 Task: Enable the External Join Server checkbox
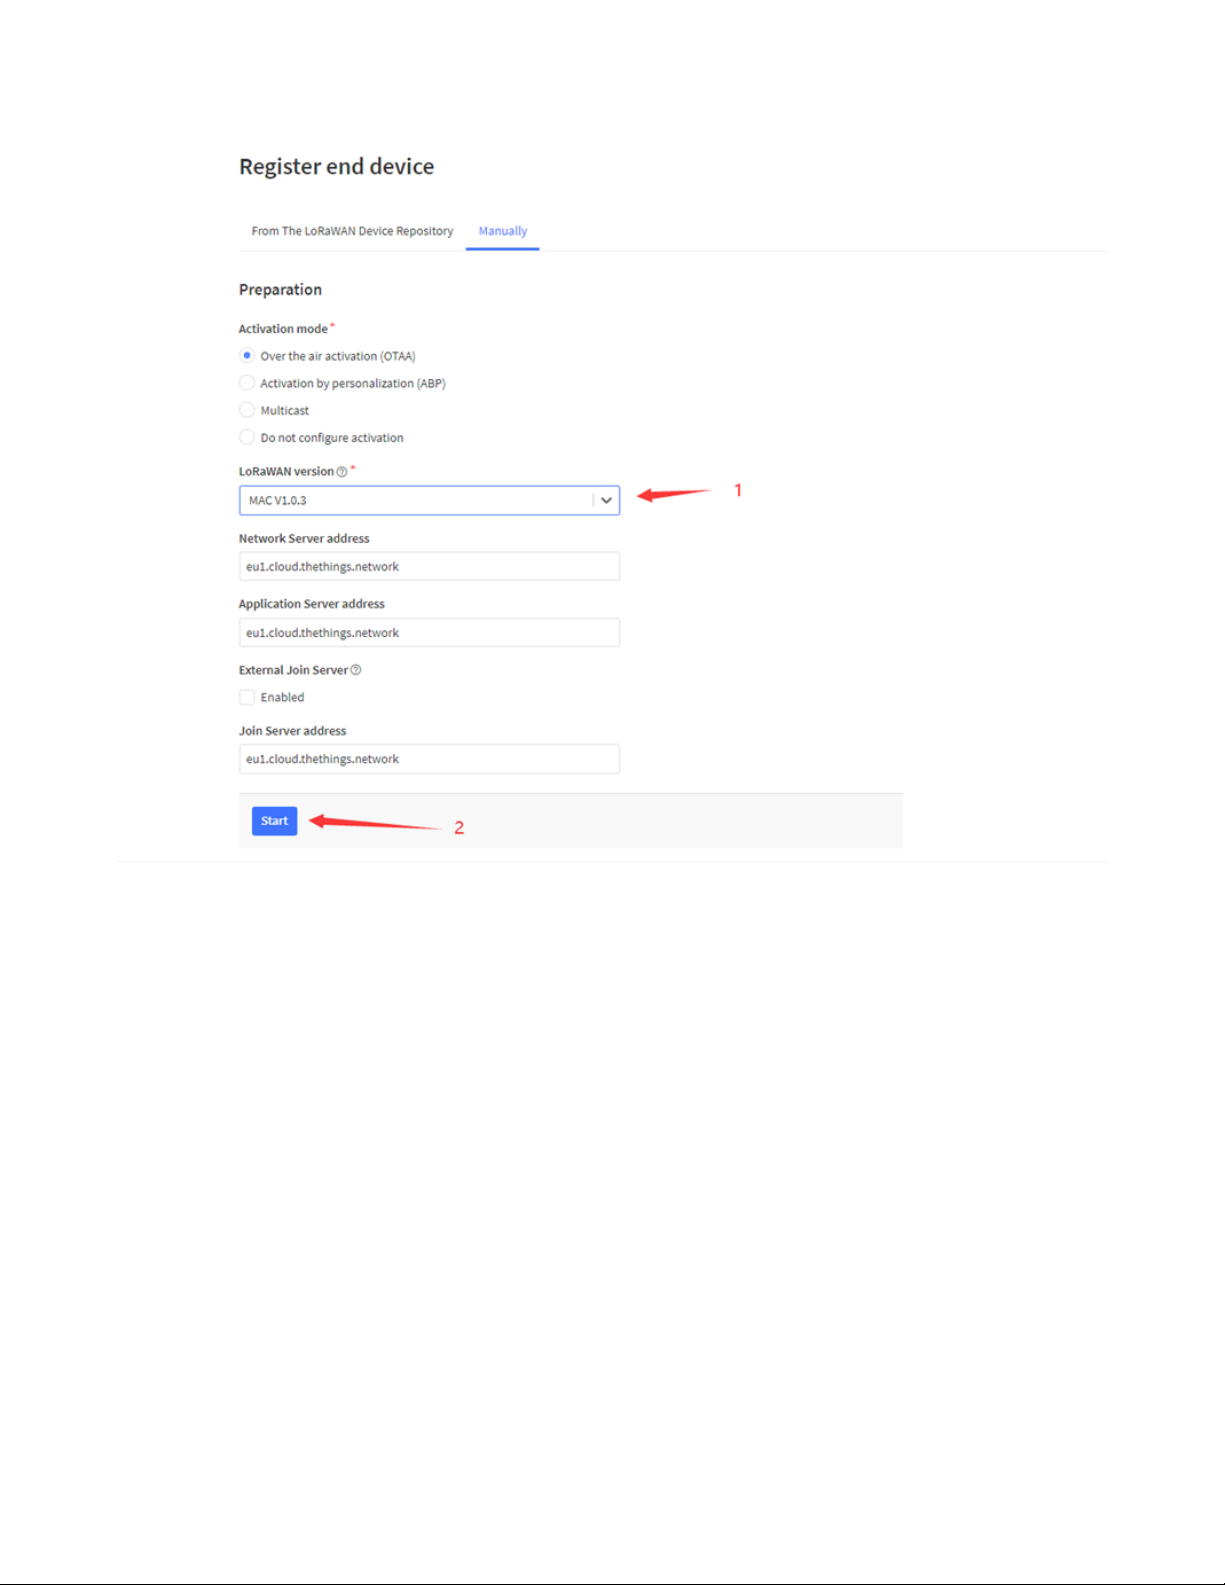247,697
